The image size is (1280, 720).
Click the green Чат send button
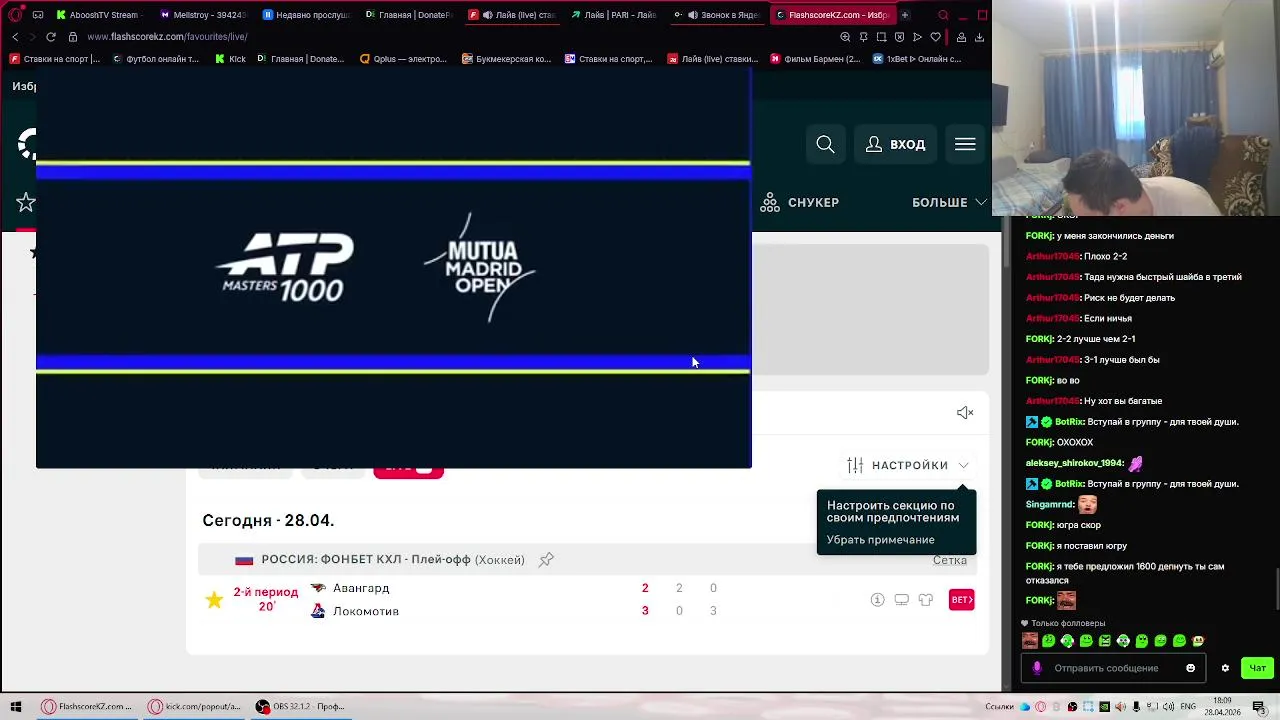click(1257, 668)
